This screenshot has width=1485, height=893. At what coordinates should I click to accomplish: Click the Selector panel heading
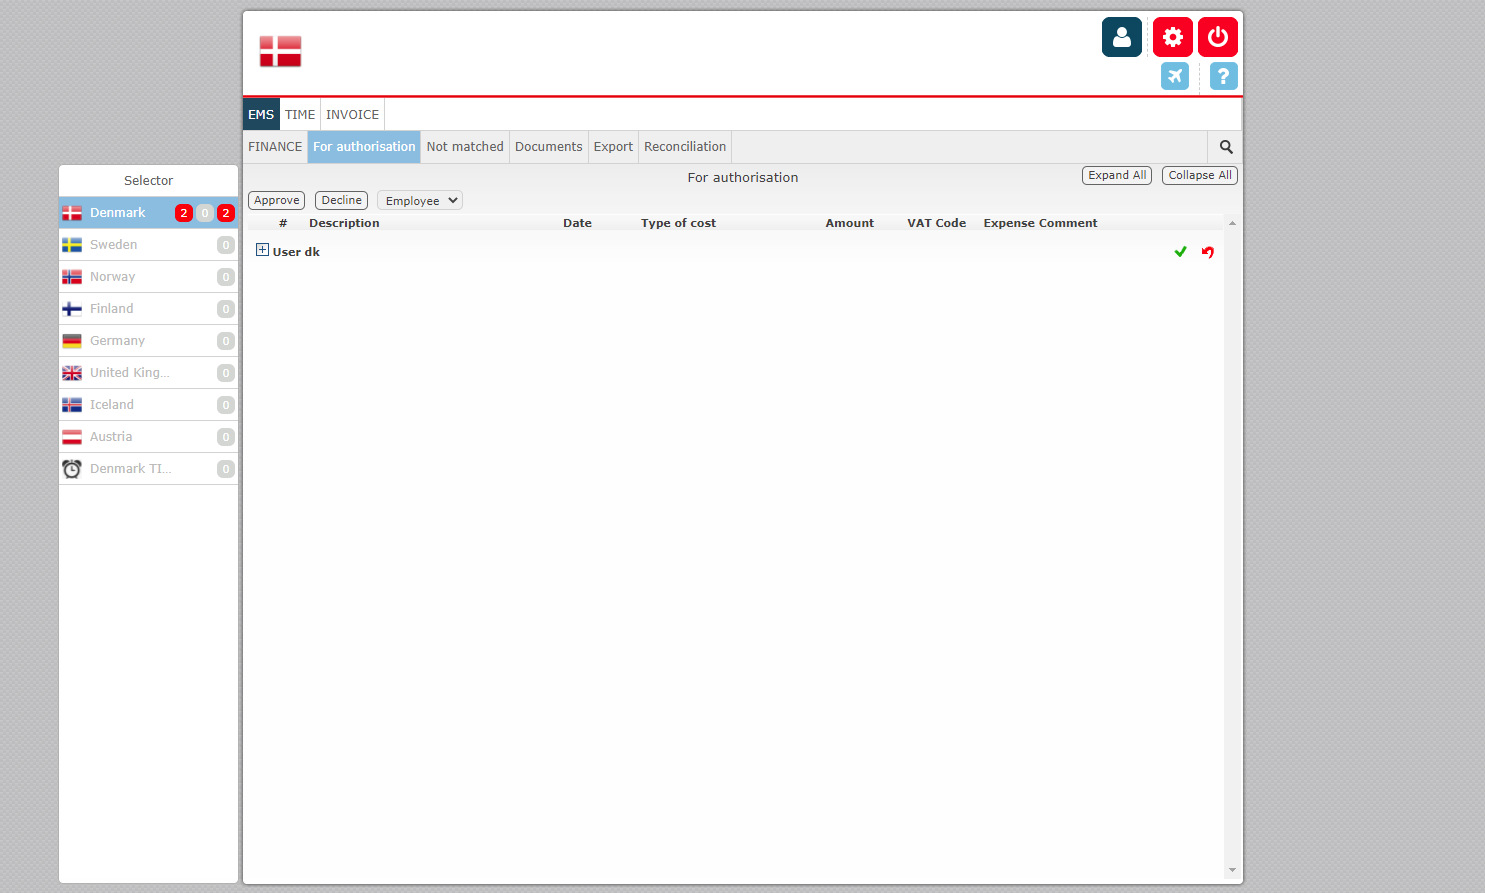coord(148,181)
